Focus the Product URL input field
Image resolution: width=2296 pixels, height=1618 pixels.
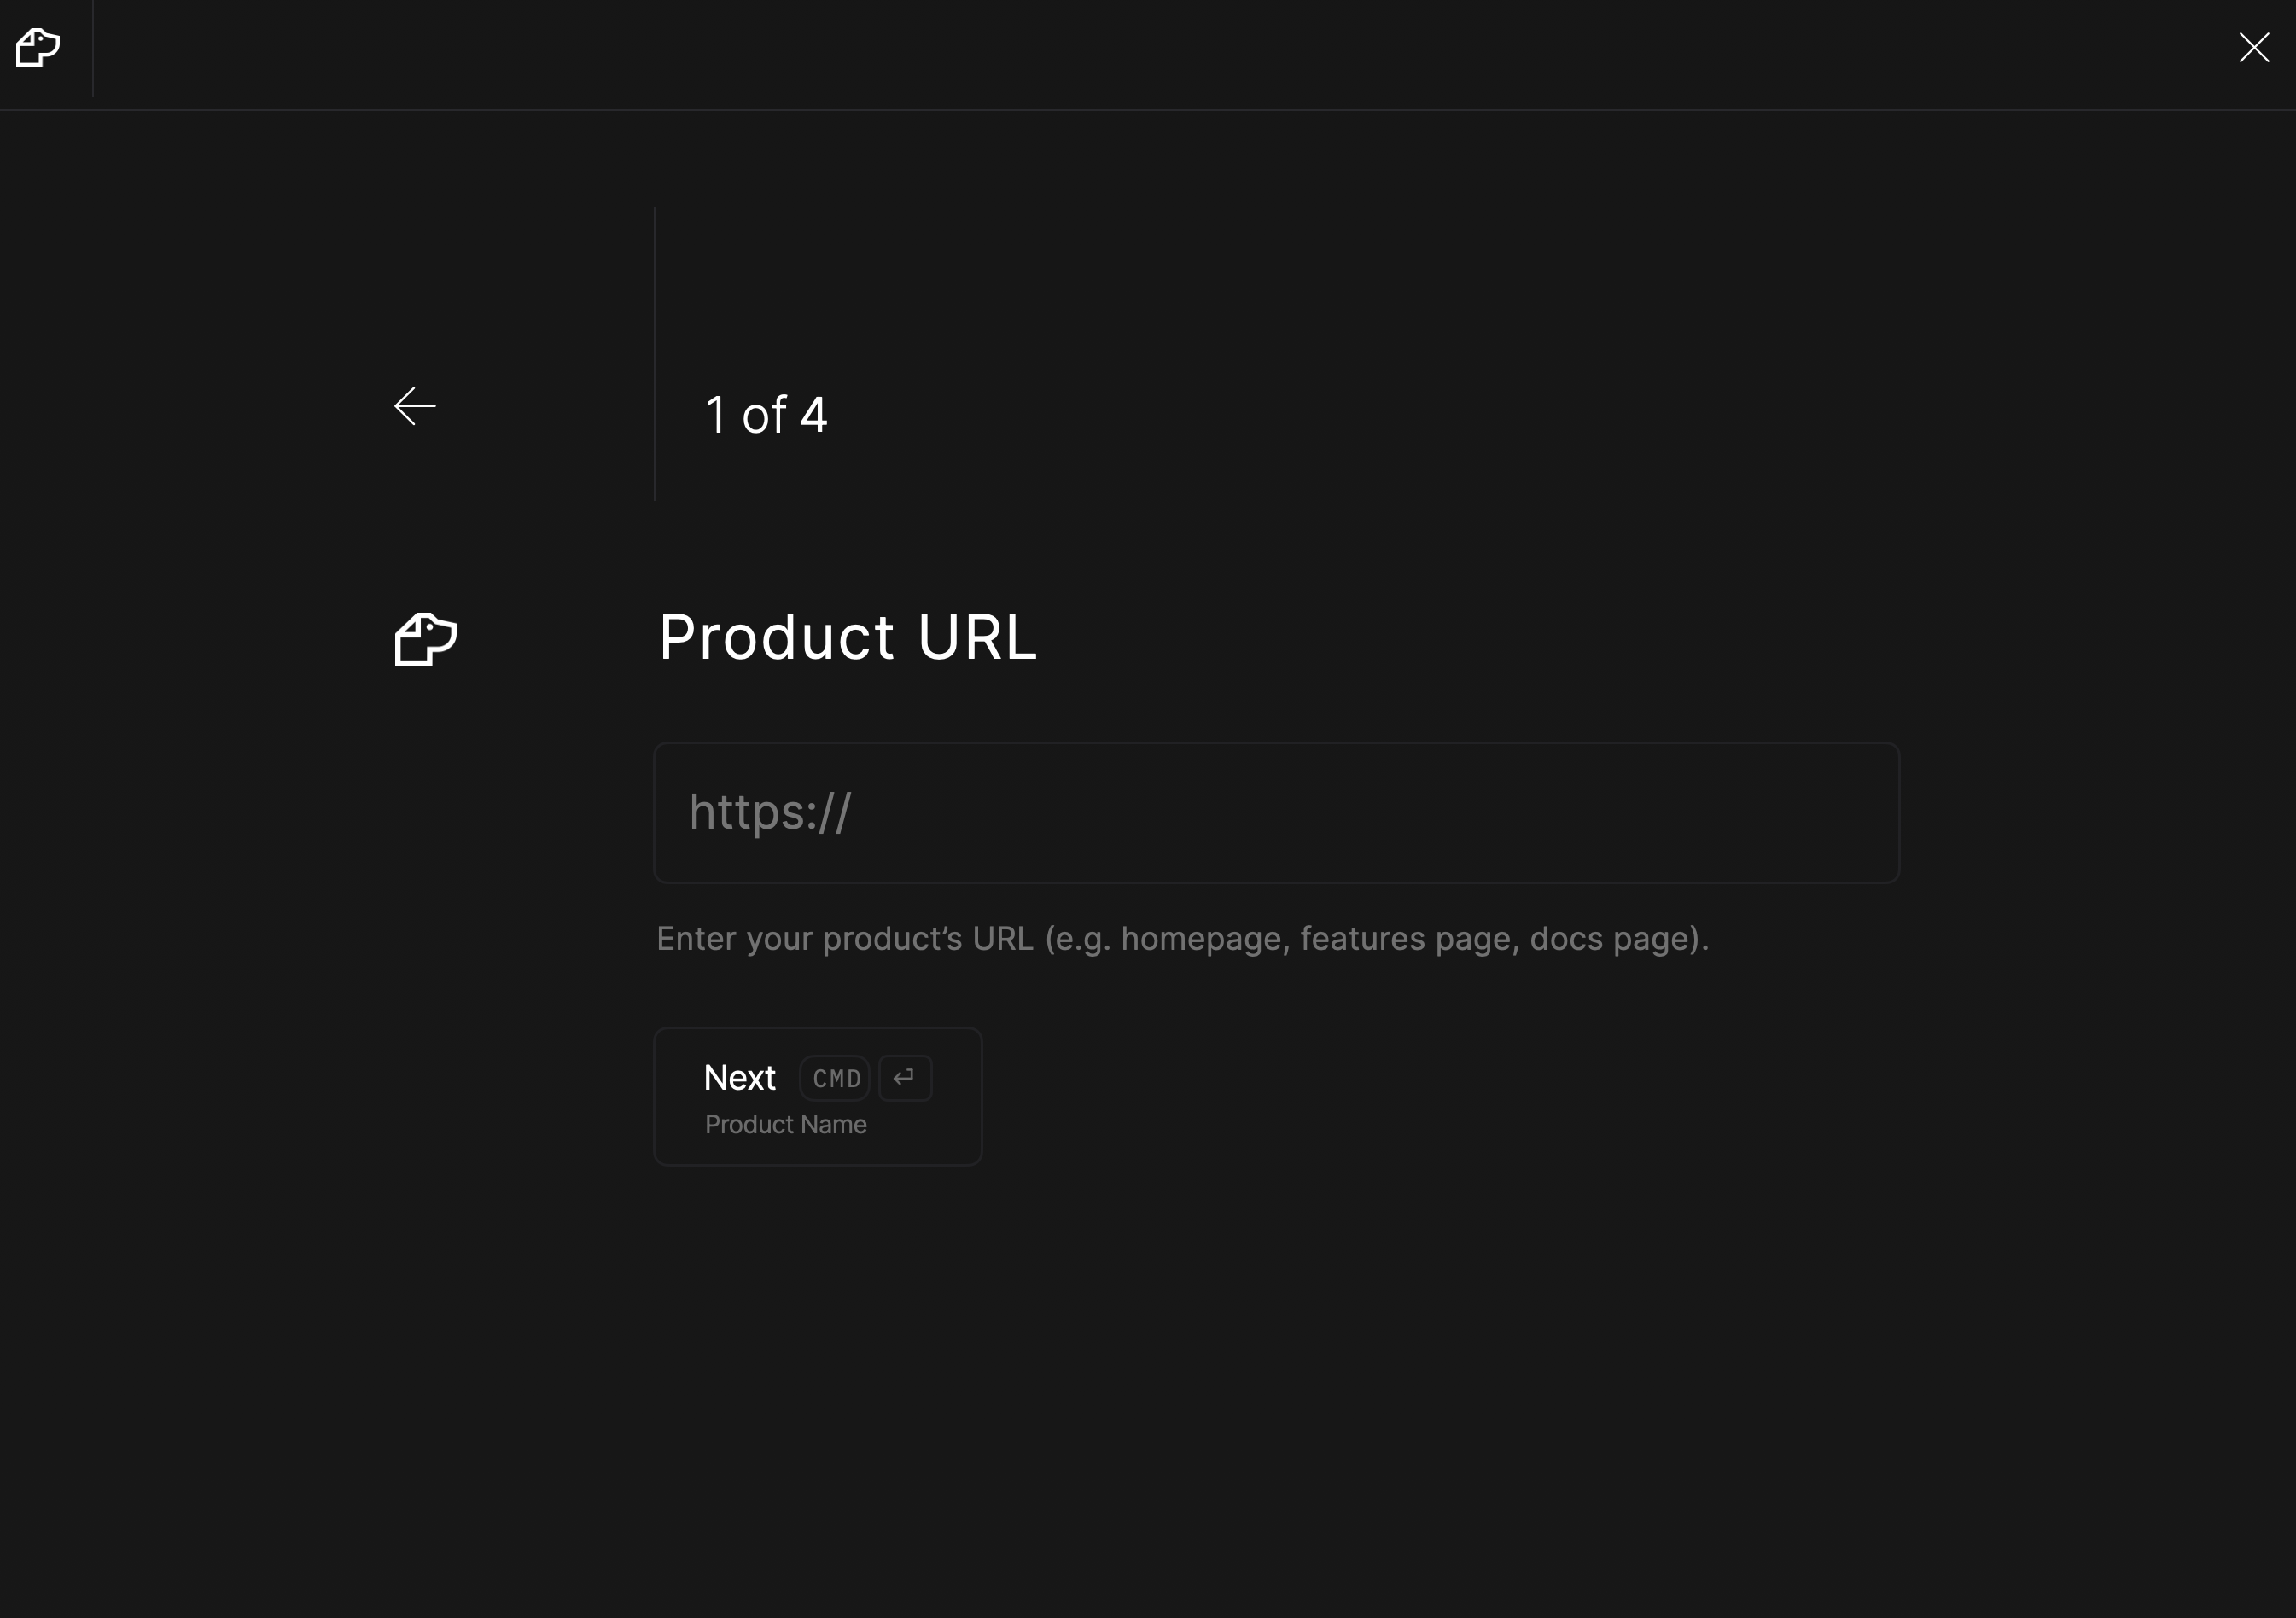[x=1275, y=812]
